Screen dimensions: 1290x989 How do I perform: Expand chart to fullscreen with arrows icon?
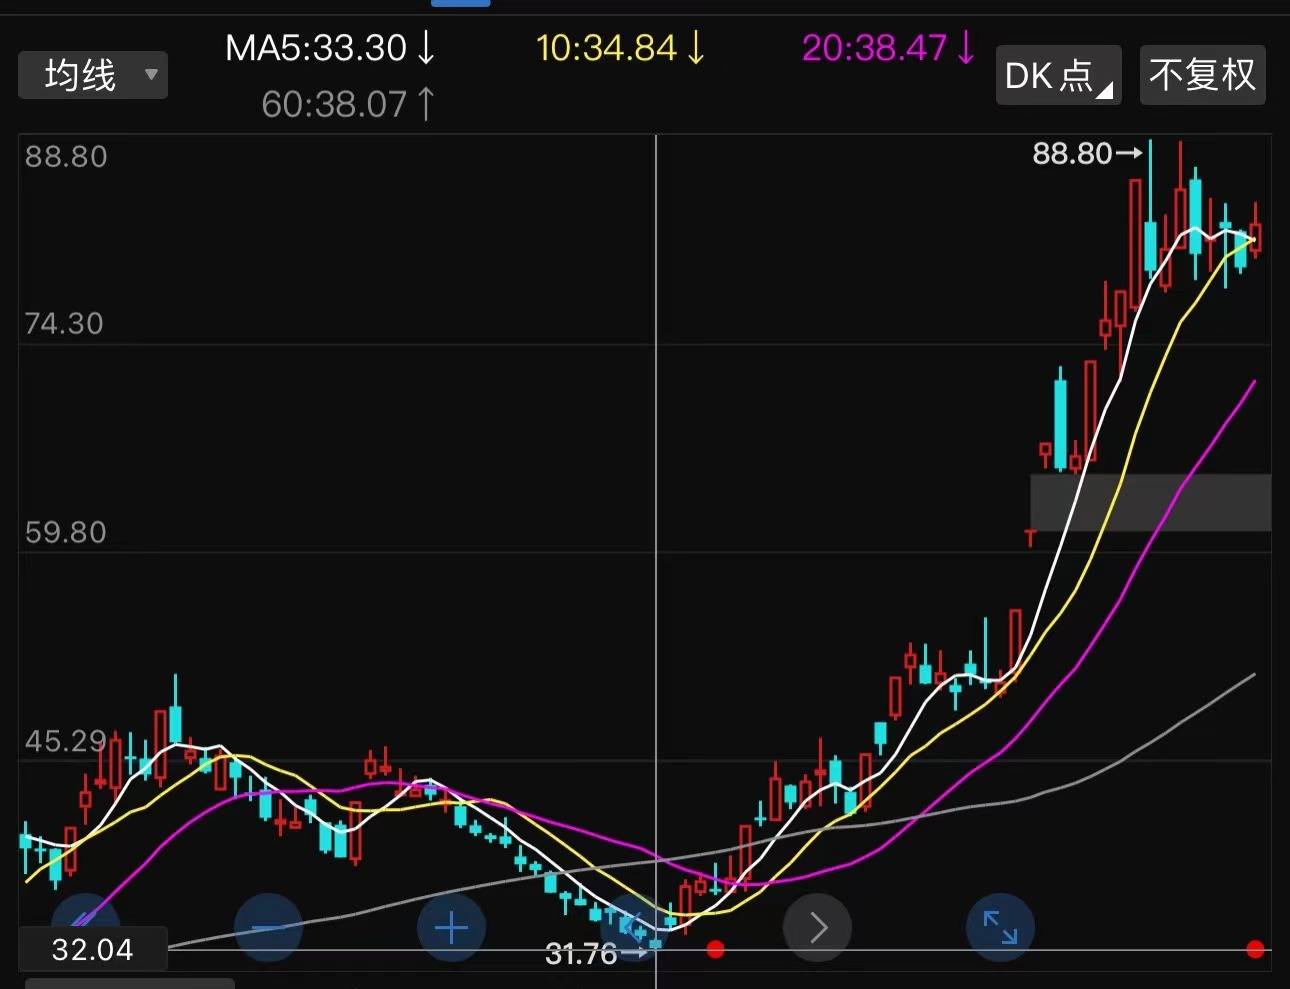(x=1000, y=928)
